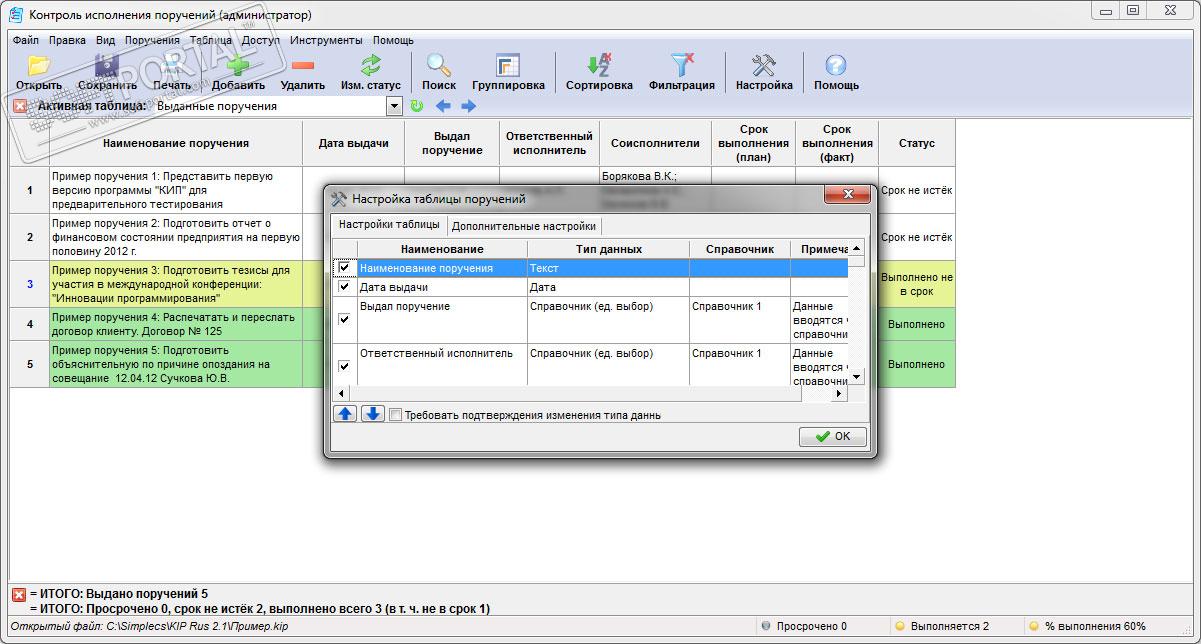This screenshot has height=644, width=1201.
Task: Click row number 1 header cell
Action: tap(30, 190)
